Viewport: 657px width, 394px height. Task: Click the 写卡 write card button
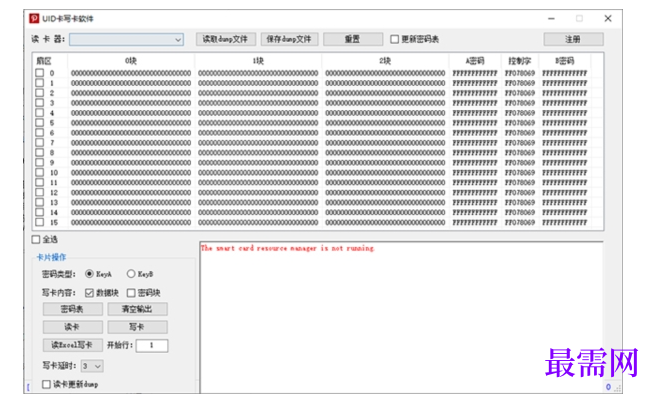coord(137,327)
